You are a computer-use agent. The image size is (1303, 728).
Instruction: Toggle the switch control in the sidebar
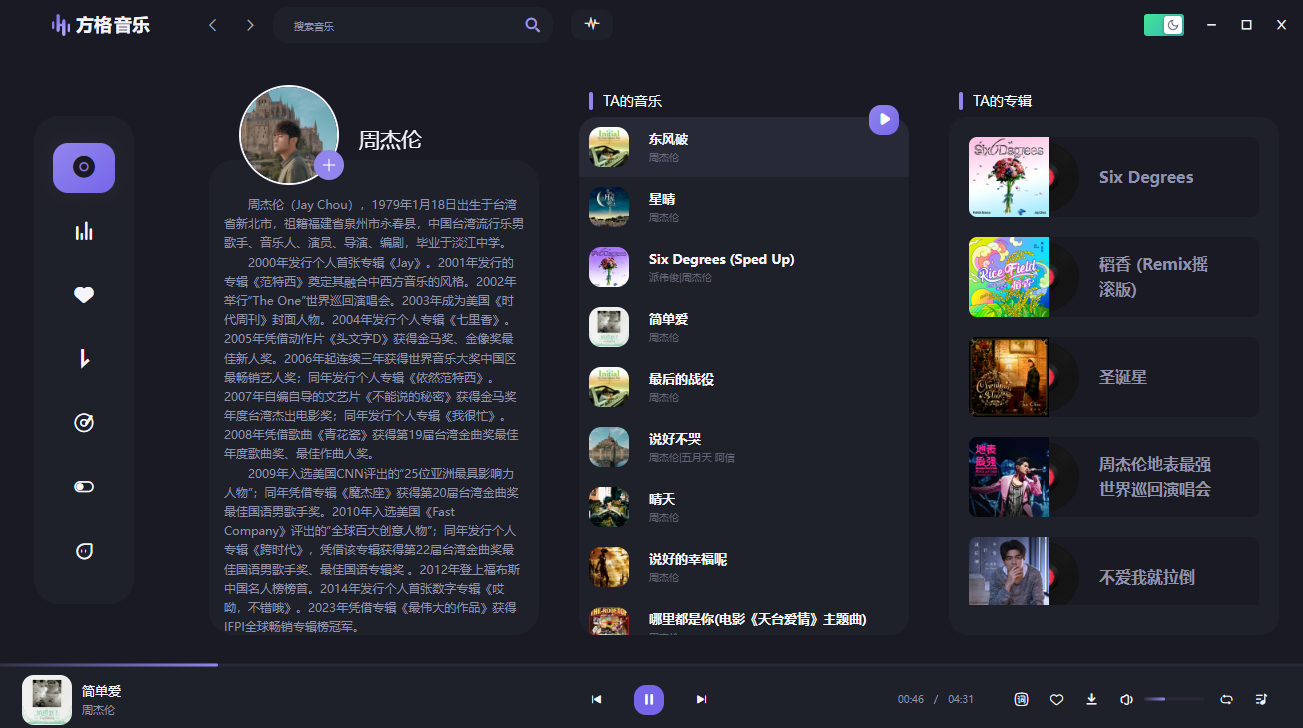click(83, 486)
